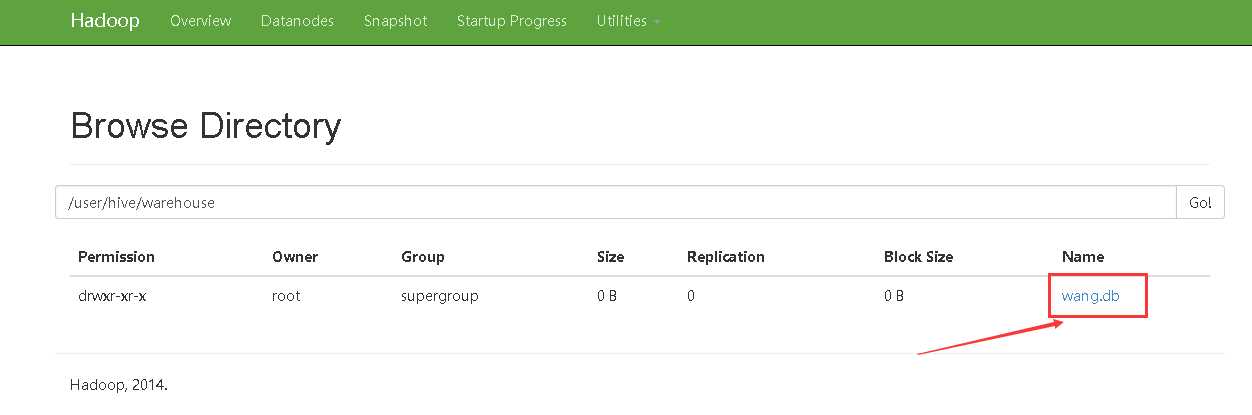1252x415 pixels.
Task: Click the Permission column header
Action: click(x=116, y=257)
